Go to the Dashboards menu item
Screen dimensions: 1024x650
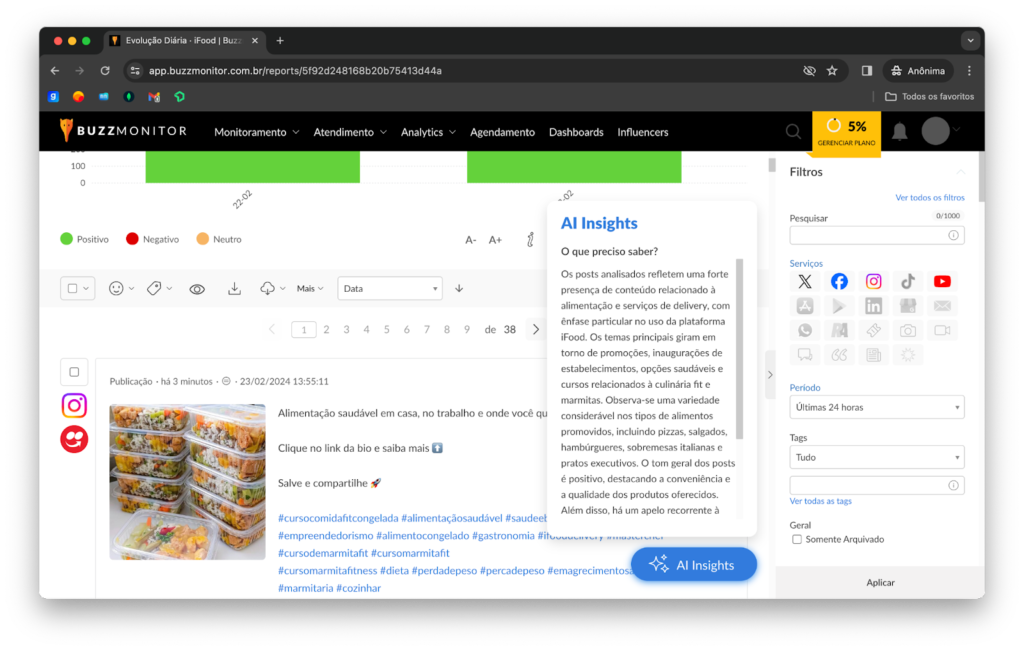[x=576, y=132]
